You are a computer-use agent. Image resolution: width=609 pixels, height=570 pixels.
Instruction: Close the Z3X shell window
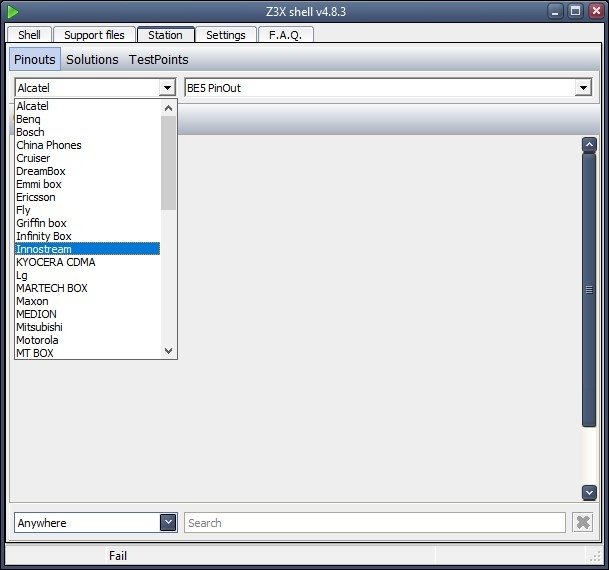click(596, 11)
